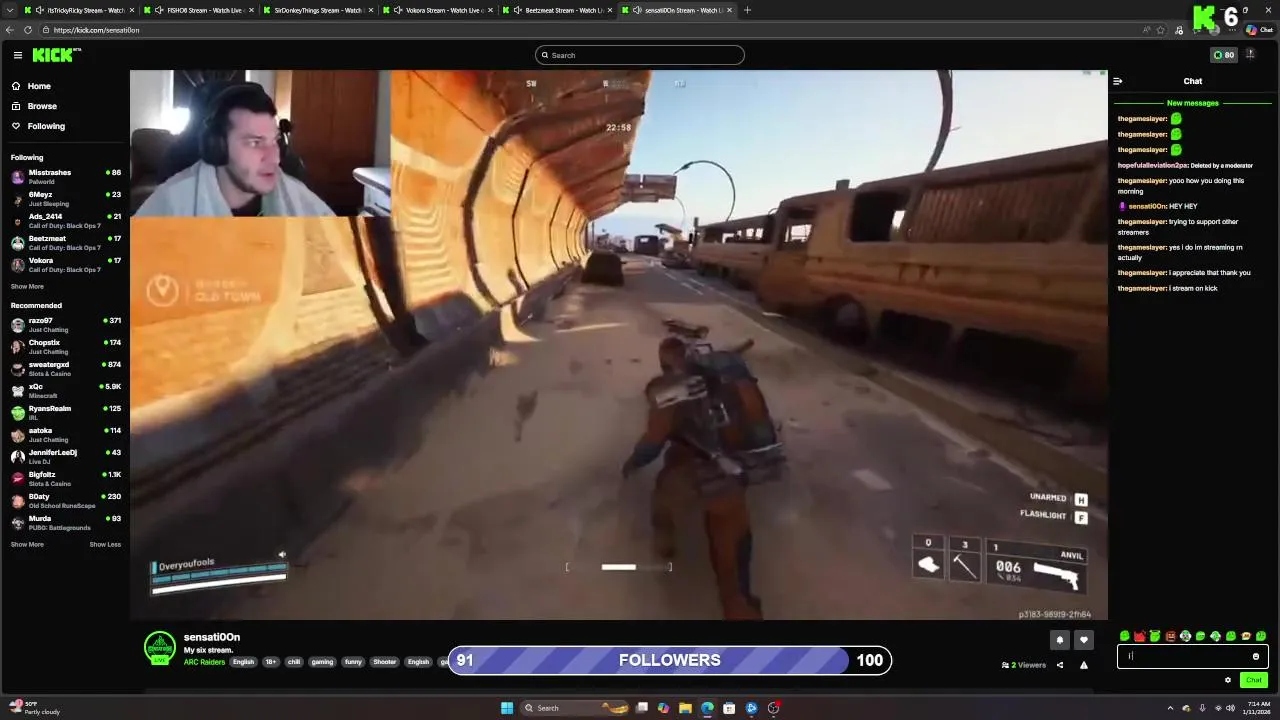
Task: Open Ads_2414 channel in following list
Action: 65,221
